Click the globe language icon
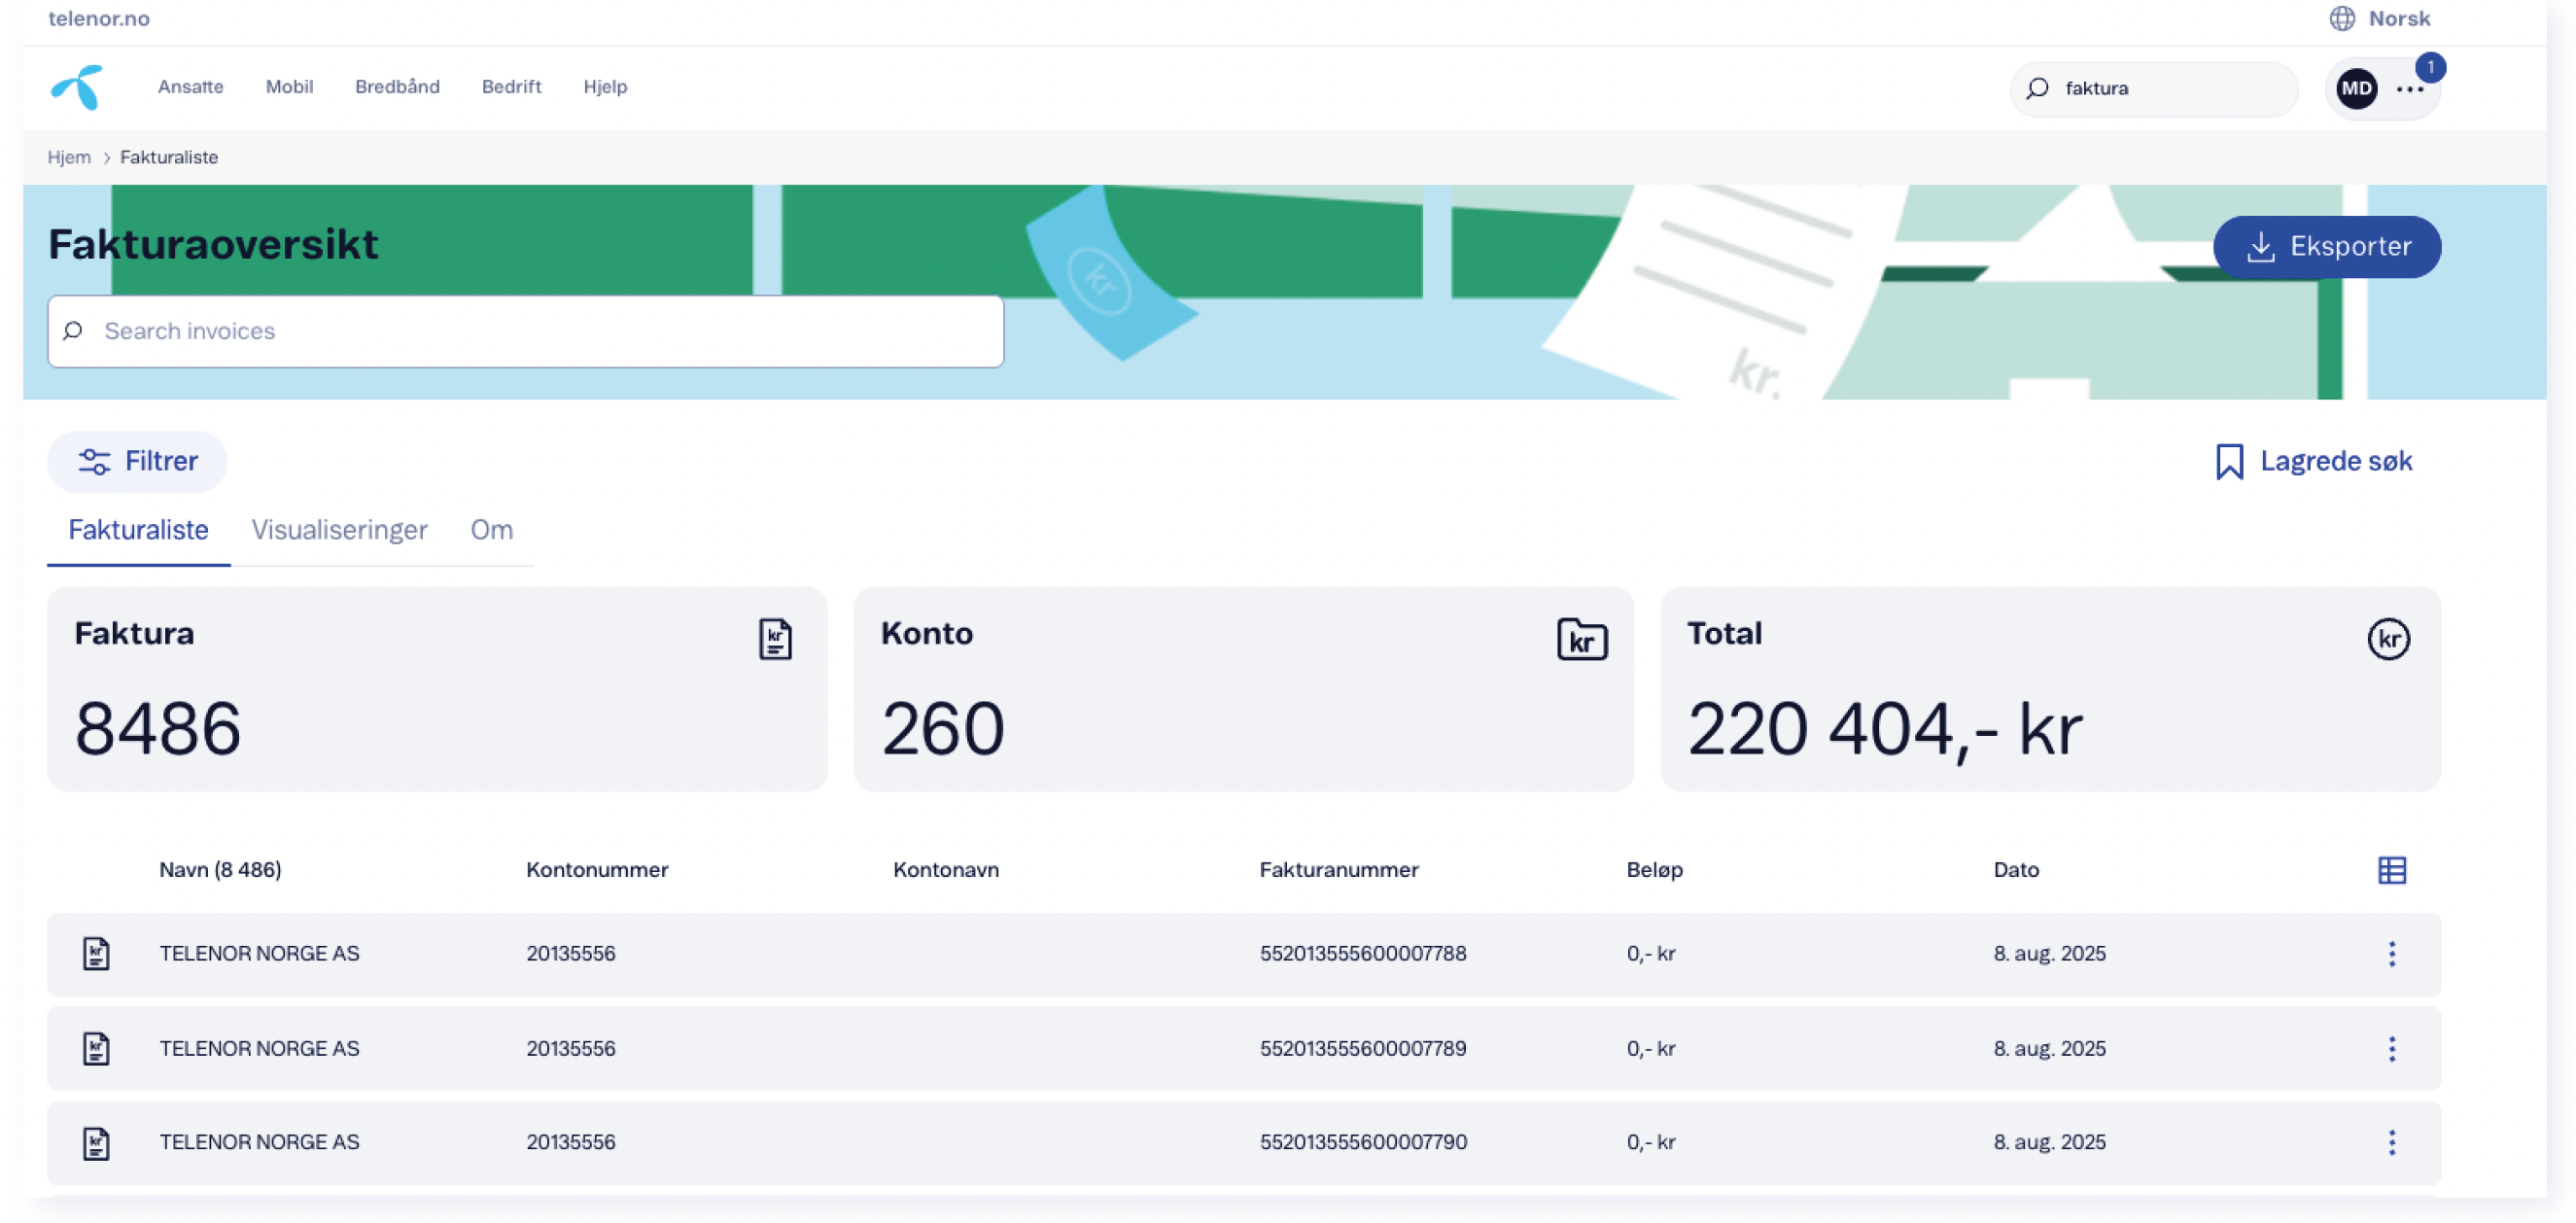This screenshot has height=1223, width=2576. click(x=2342, y=18)
